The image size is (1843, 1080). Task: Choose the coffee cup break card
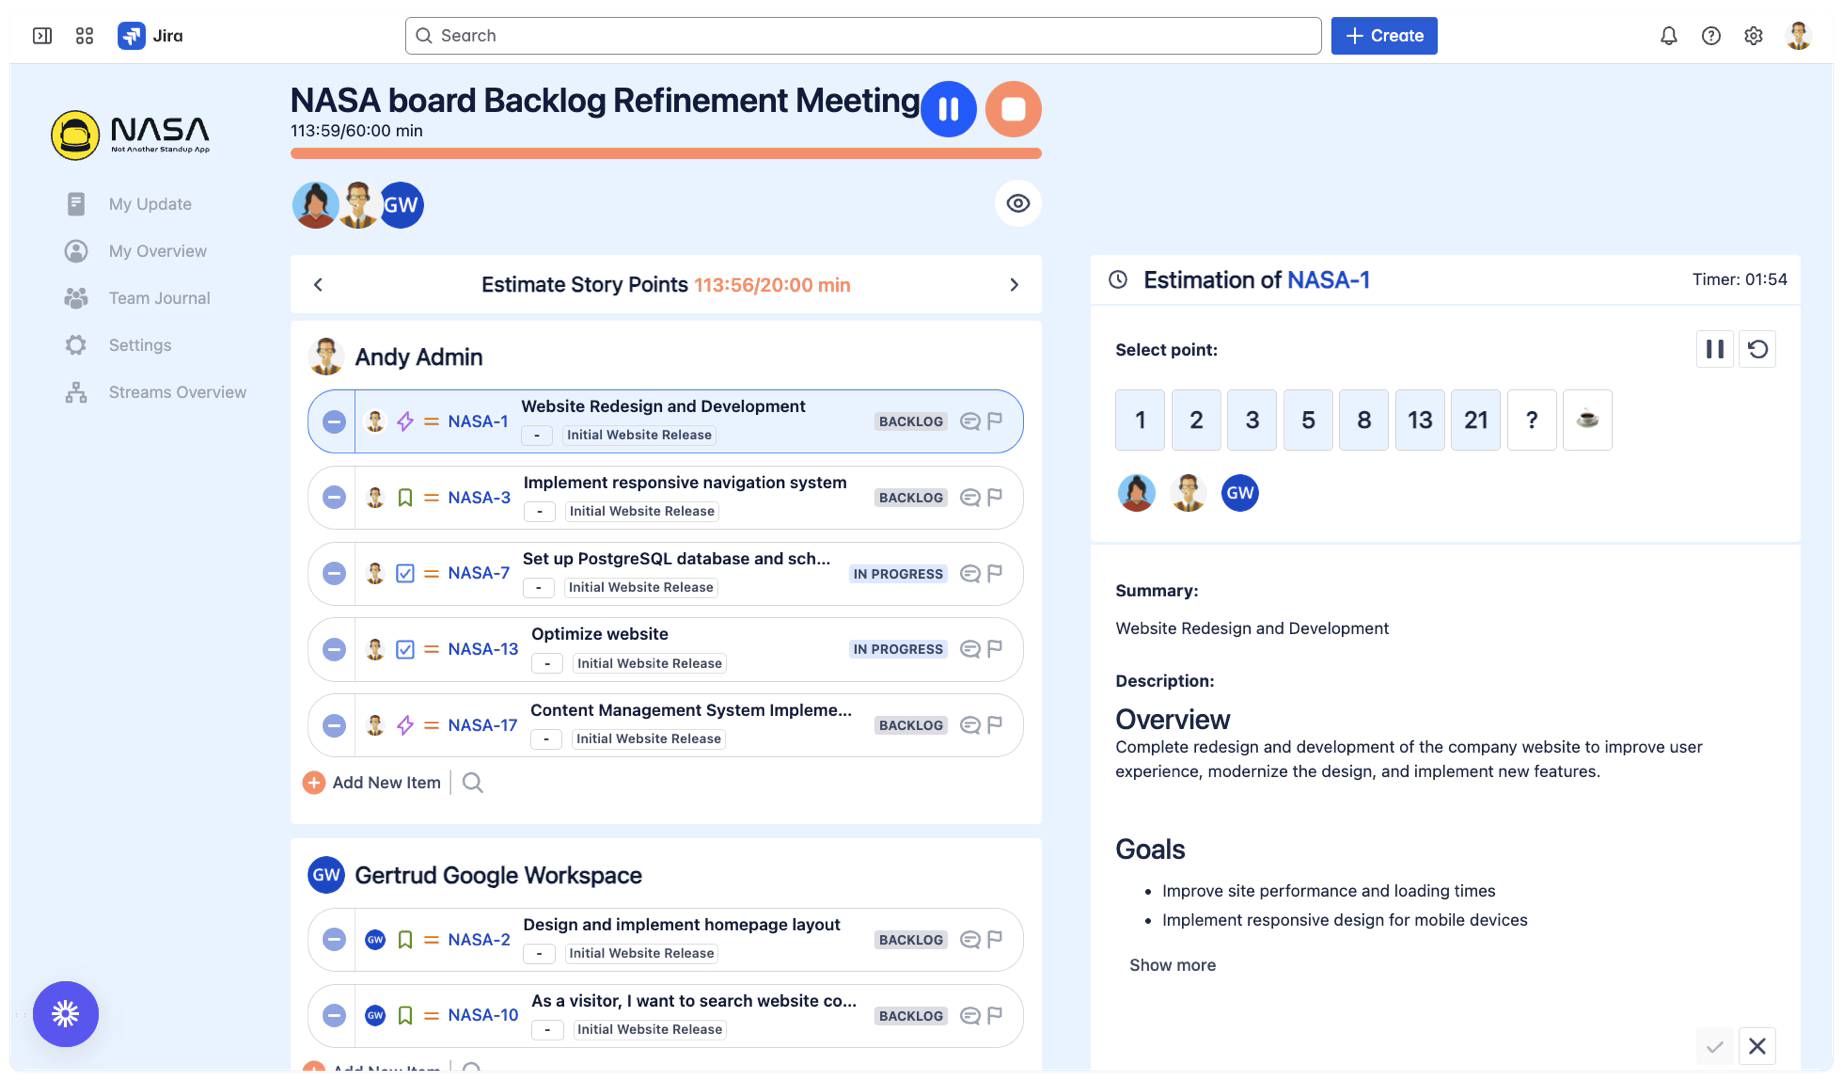pyautogui.click(x=1587, y=420)
